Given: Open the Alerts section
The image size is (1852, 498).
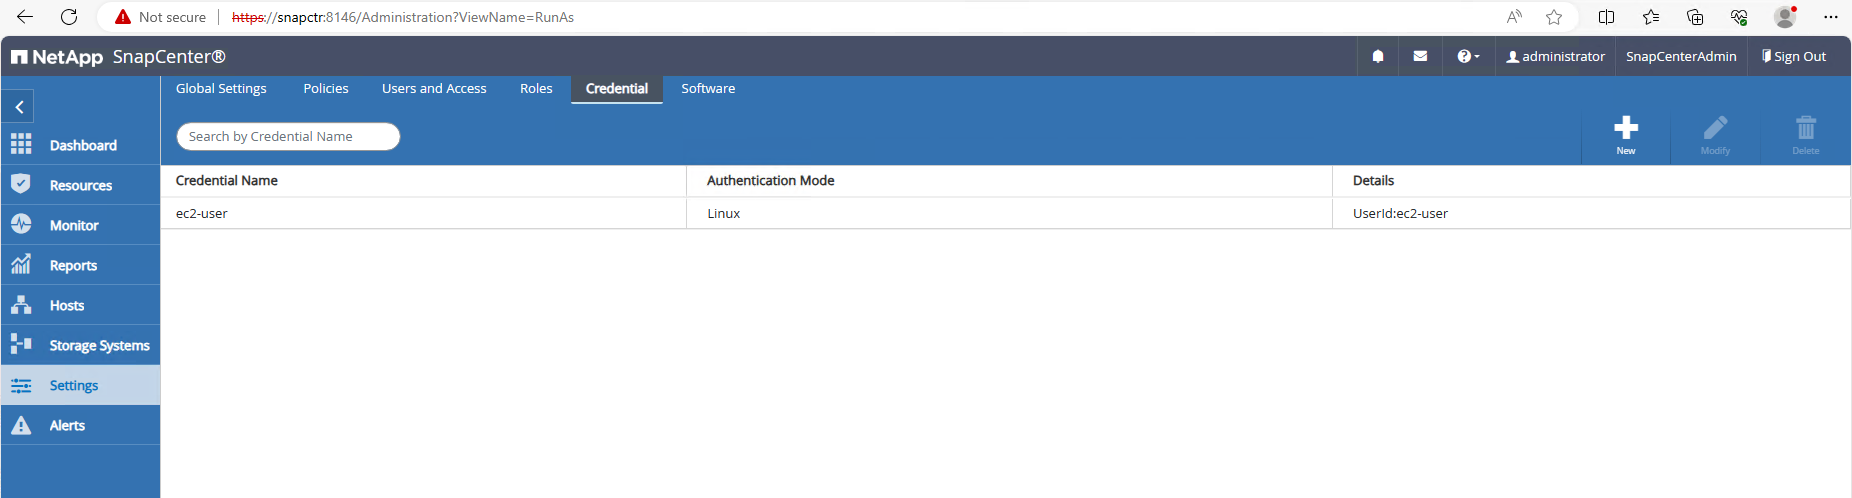Looking at the screenshot, I should [80, 425].
